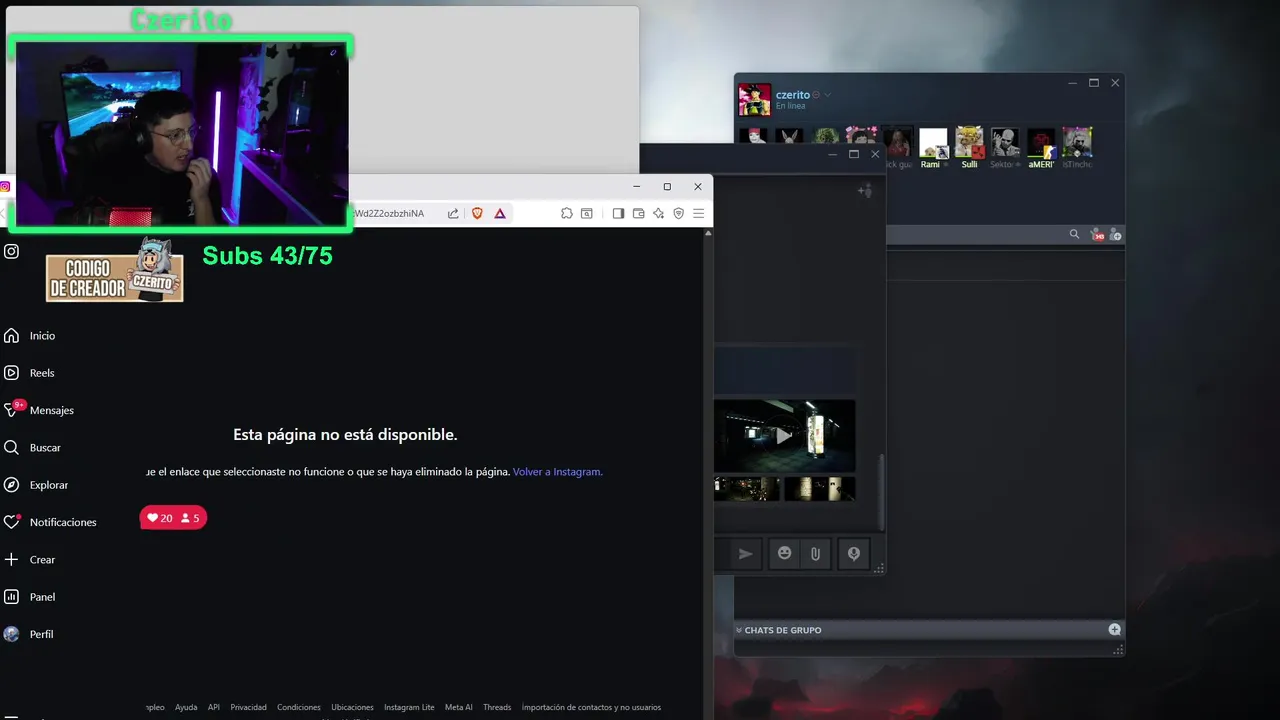This screenshot has width=1280, height=720.
Task: Click Instagram Lite footer link
Action: click(x=409, y=707)
